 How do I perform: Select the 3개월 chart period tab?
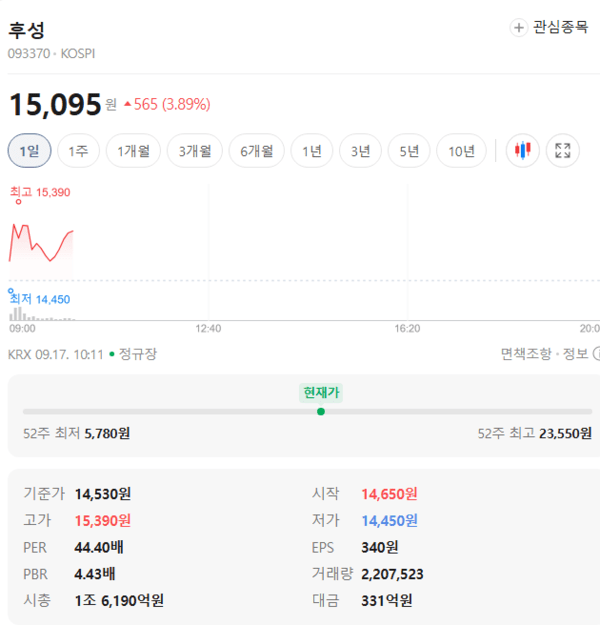coord(195,151)
